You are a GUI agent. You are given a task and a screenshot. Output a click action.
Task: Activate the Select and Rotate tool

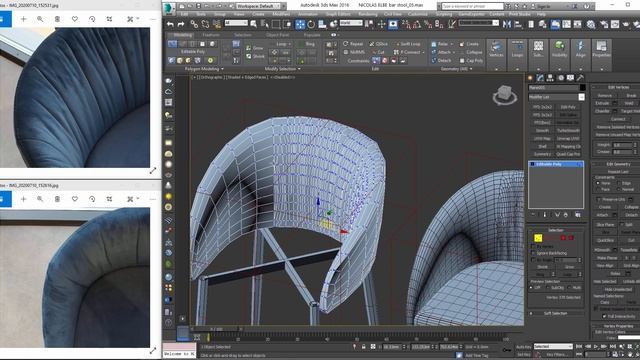311,24
